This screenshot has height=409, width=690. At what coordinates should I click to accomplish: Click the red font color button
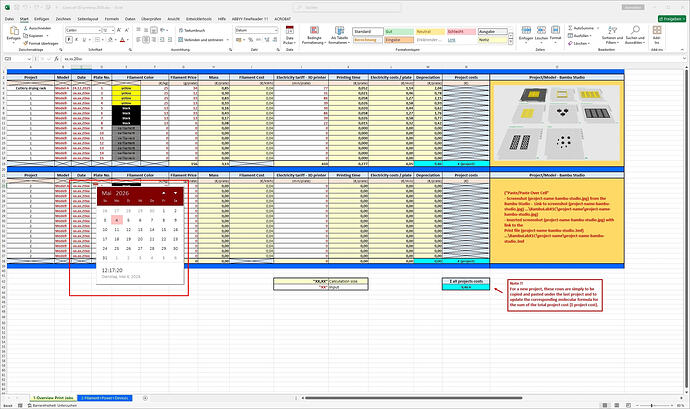coord(122,40)
